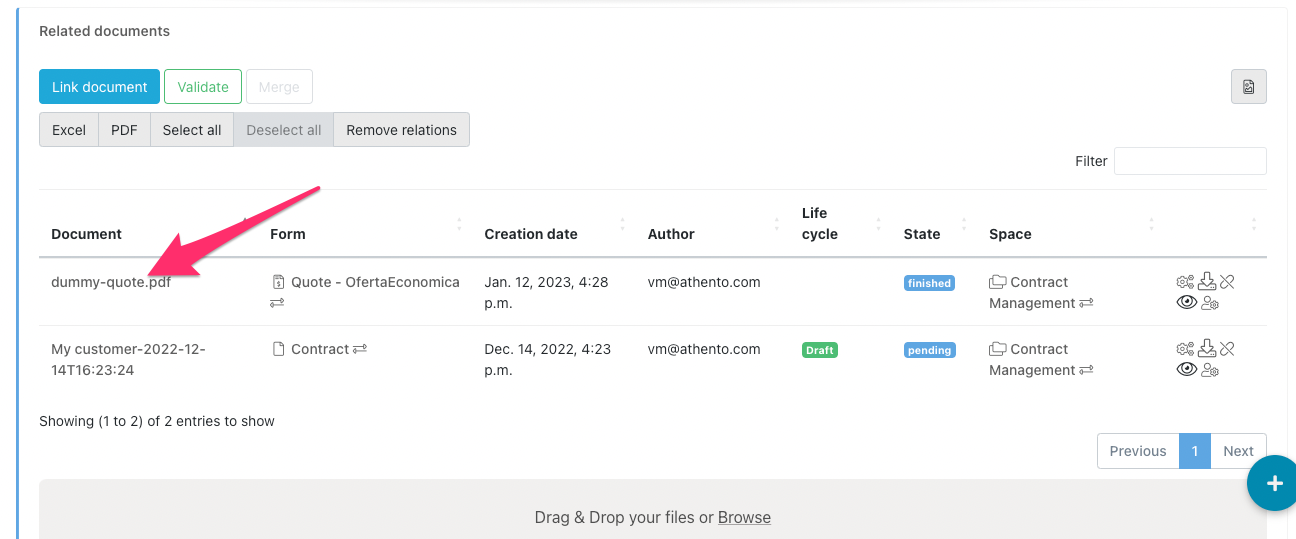Viewport: 1296px width, 539px height.
Task: Click the Browse link in the drop zone
Action: [x=744, y=517]
